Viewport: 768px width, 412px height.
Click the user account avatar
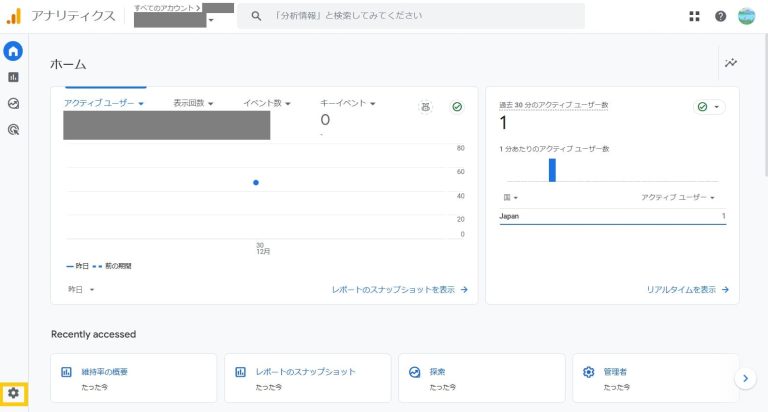(x=747, y=16)
